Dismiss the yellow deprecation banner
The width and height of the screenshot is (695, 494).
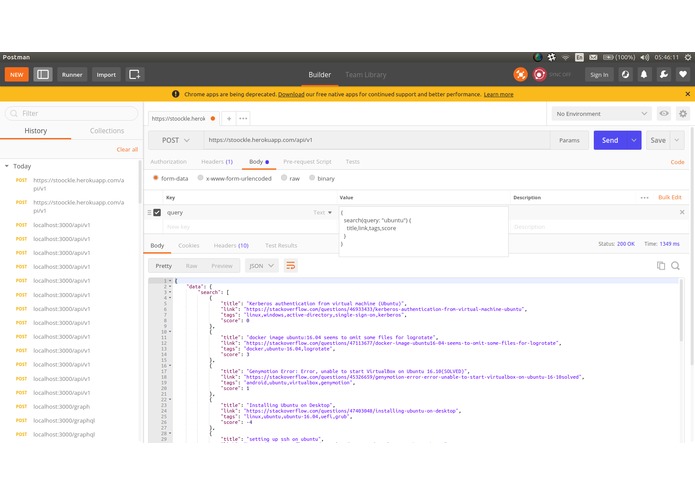[x=687, y=94]
